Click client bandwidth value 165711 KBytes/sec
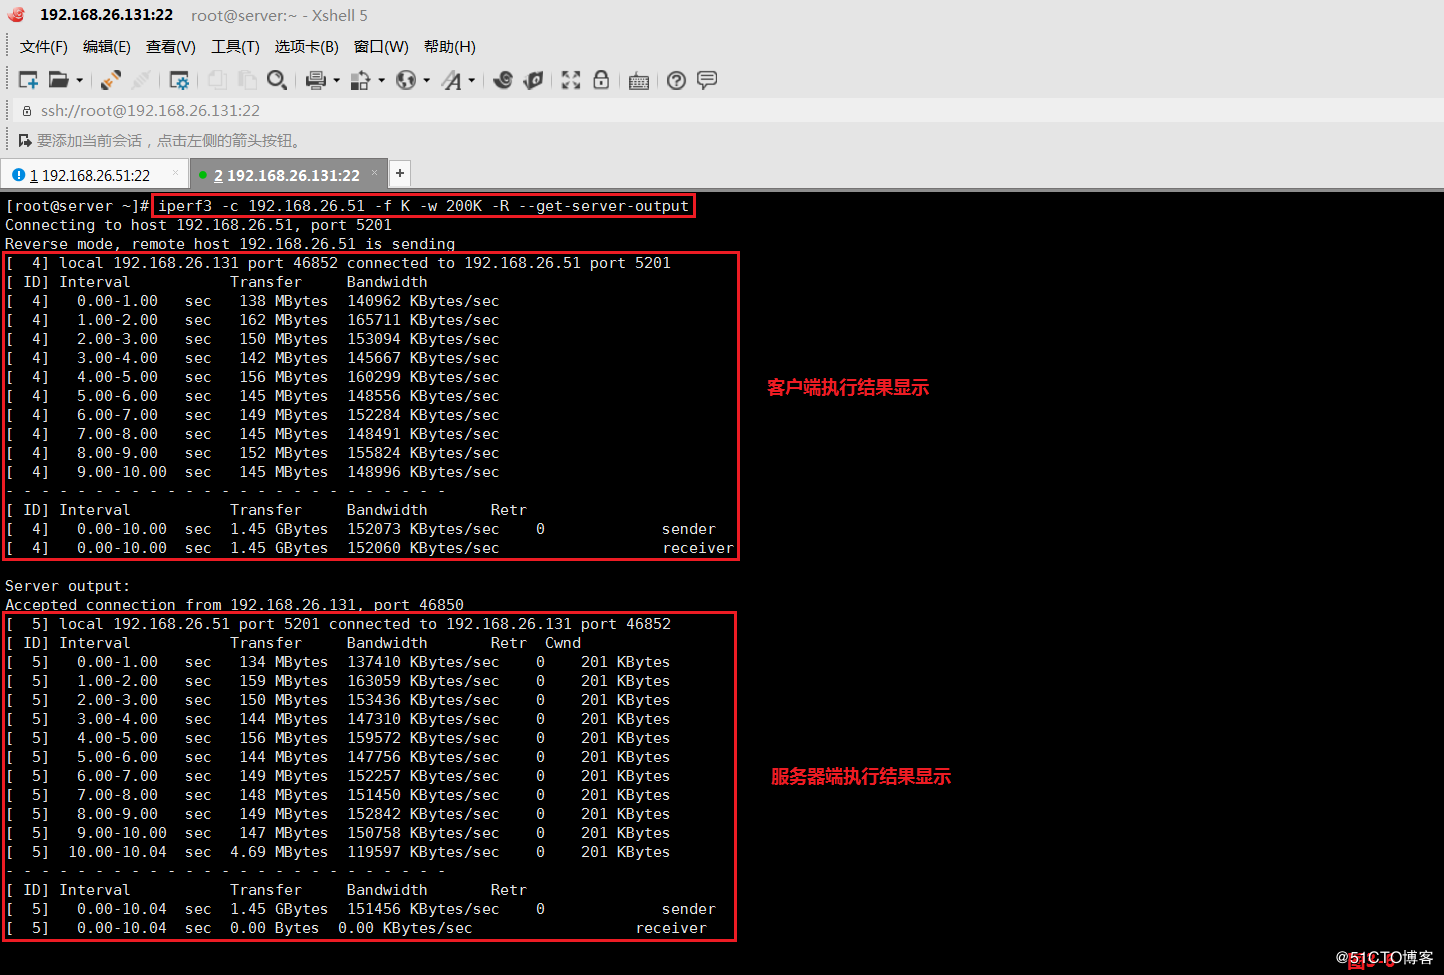The width and height of the screenshot is (1444, 975). (x=423, y=320)
